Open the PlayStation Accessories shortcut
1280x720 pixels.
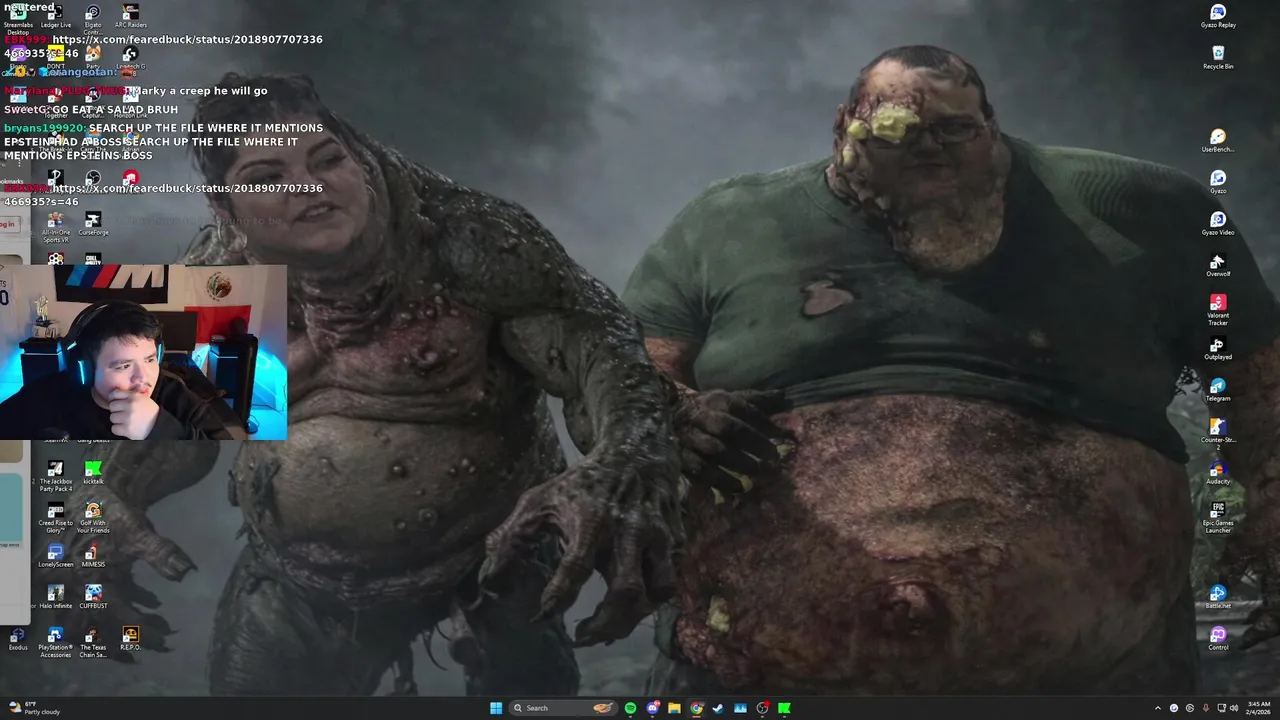pyautogui.click(x=55, y=642)
